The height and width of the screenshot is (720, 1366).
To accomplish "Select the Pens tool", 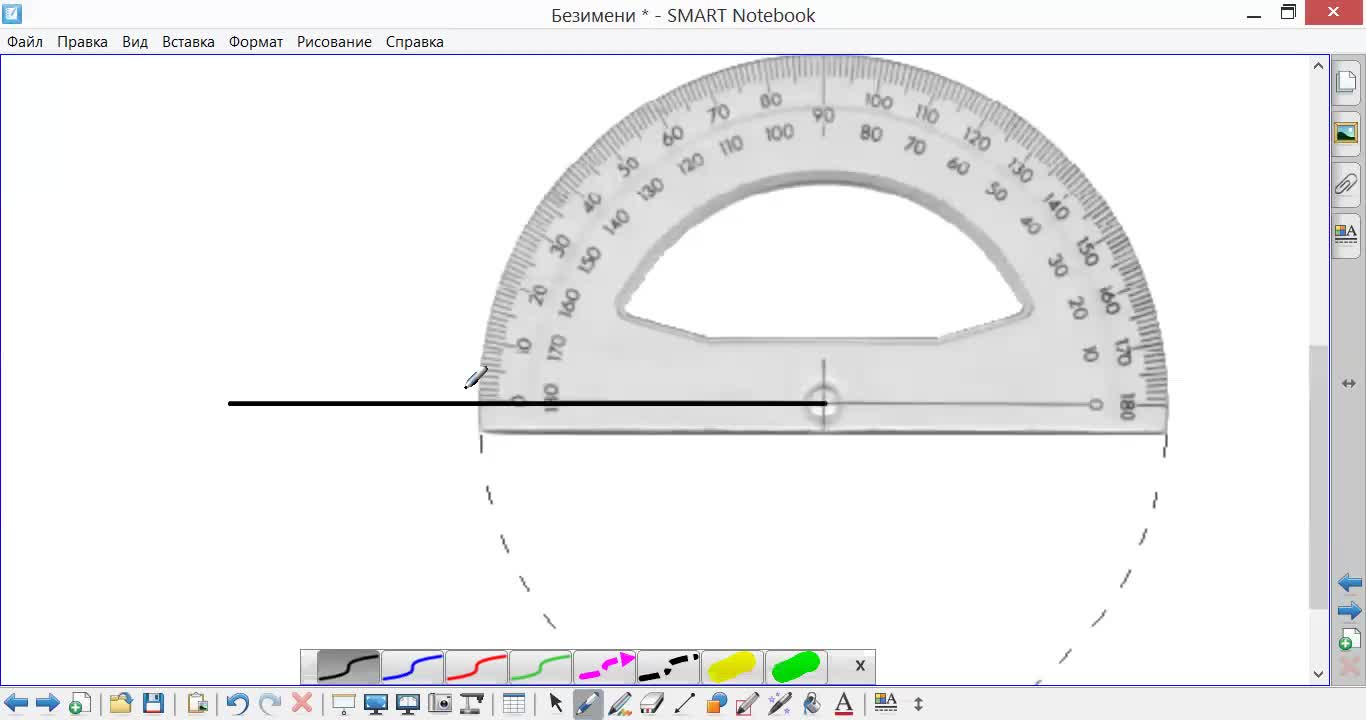I will coord(587,703).
